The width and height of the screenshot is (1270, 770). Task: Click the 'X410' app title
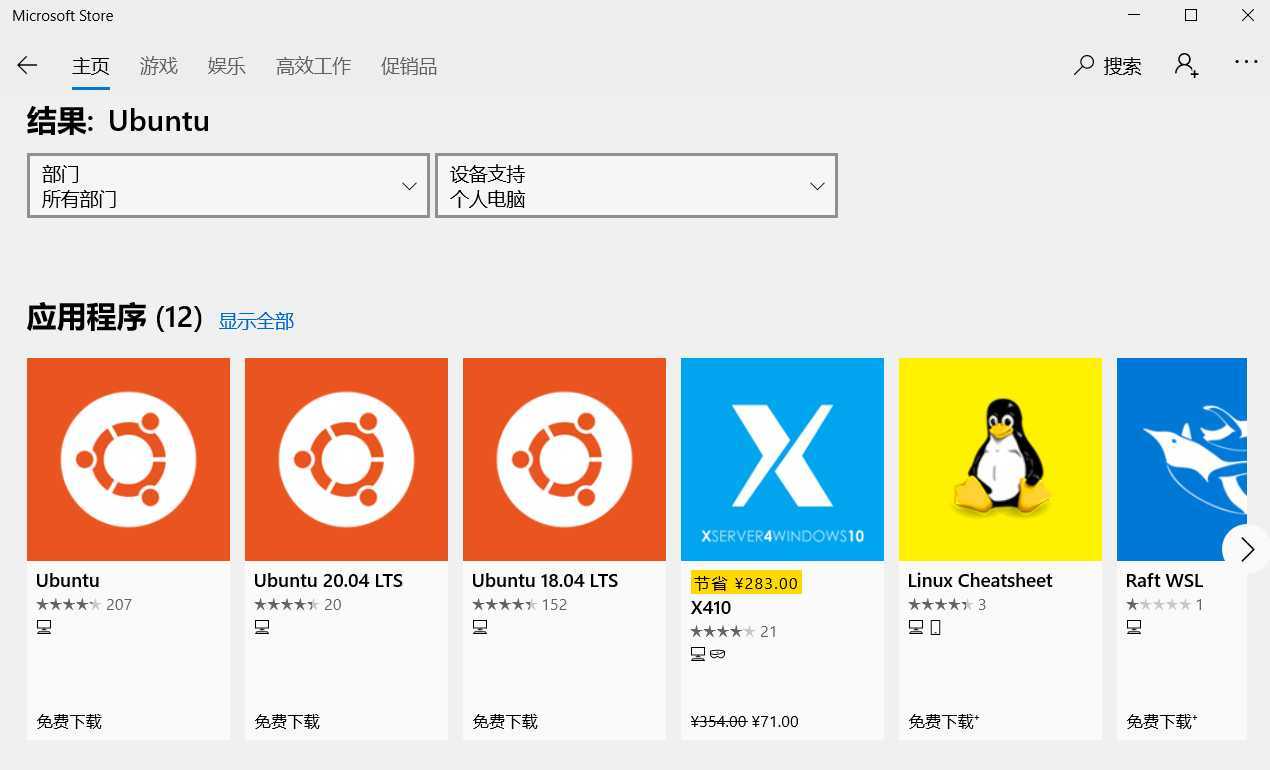pyautogui.click(x=711, y=607)
